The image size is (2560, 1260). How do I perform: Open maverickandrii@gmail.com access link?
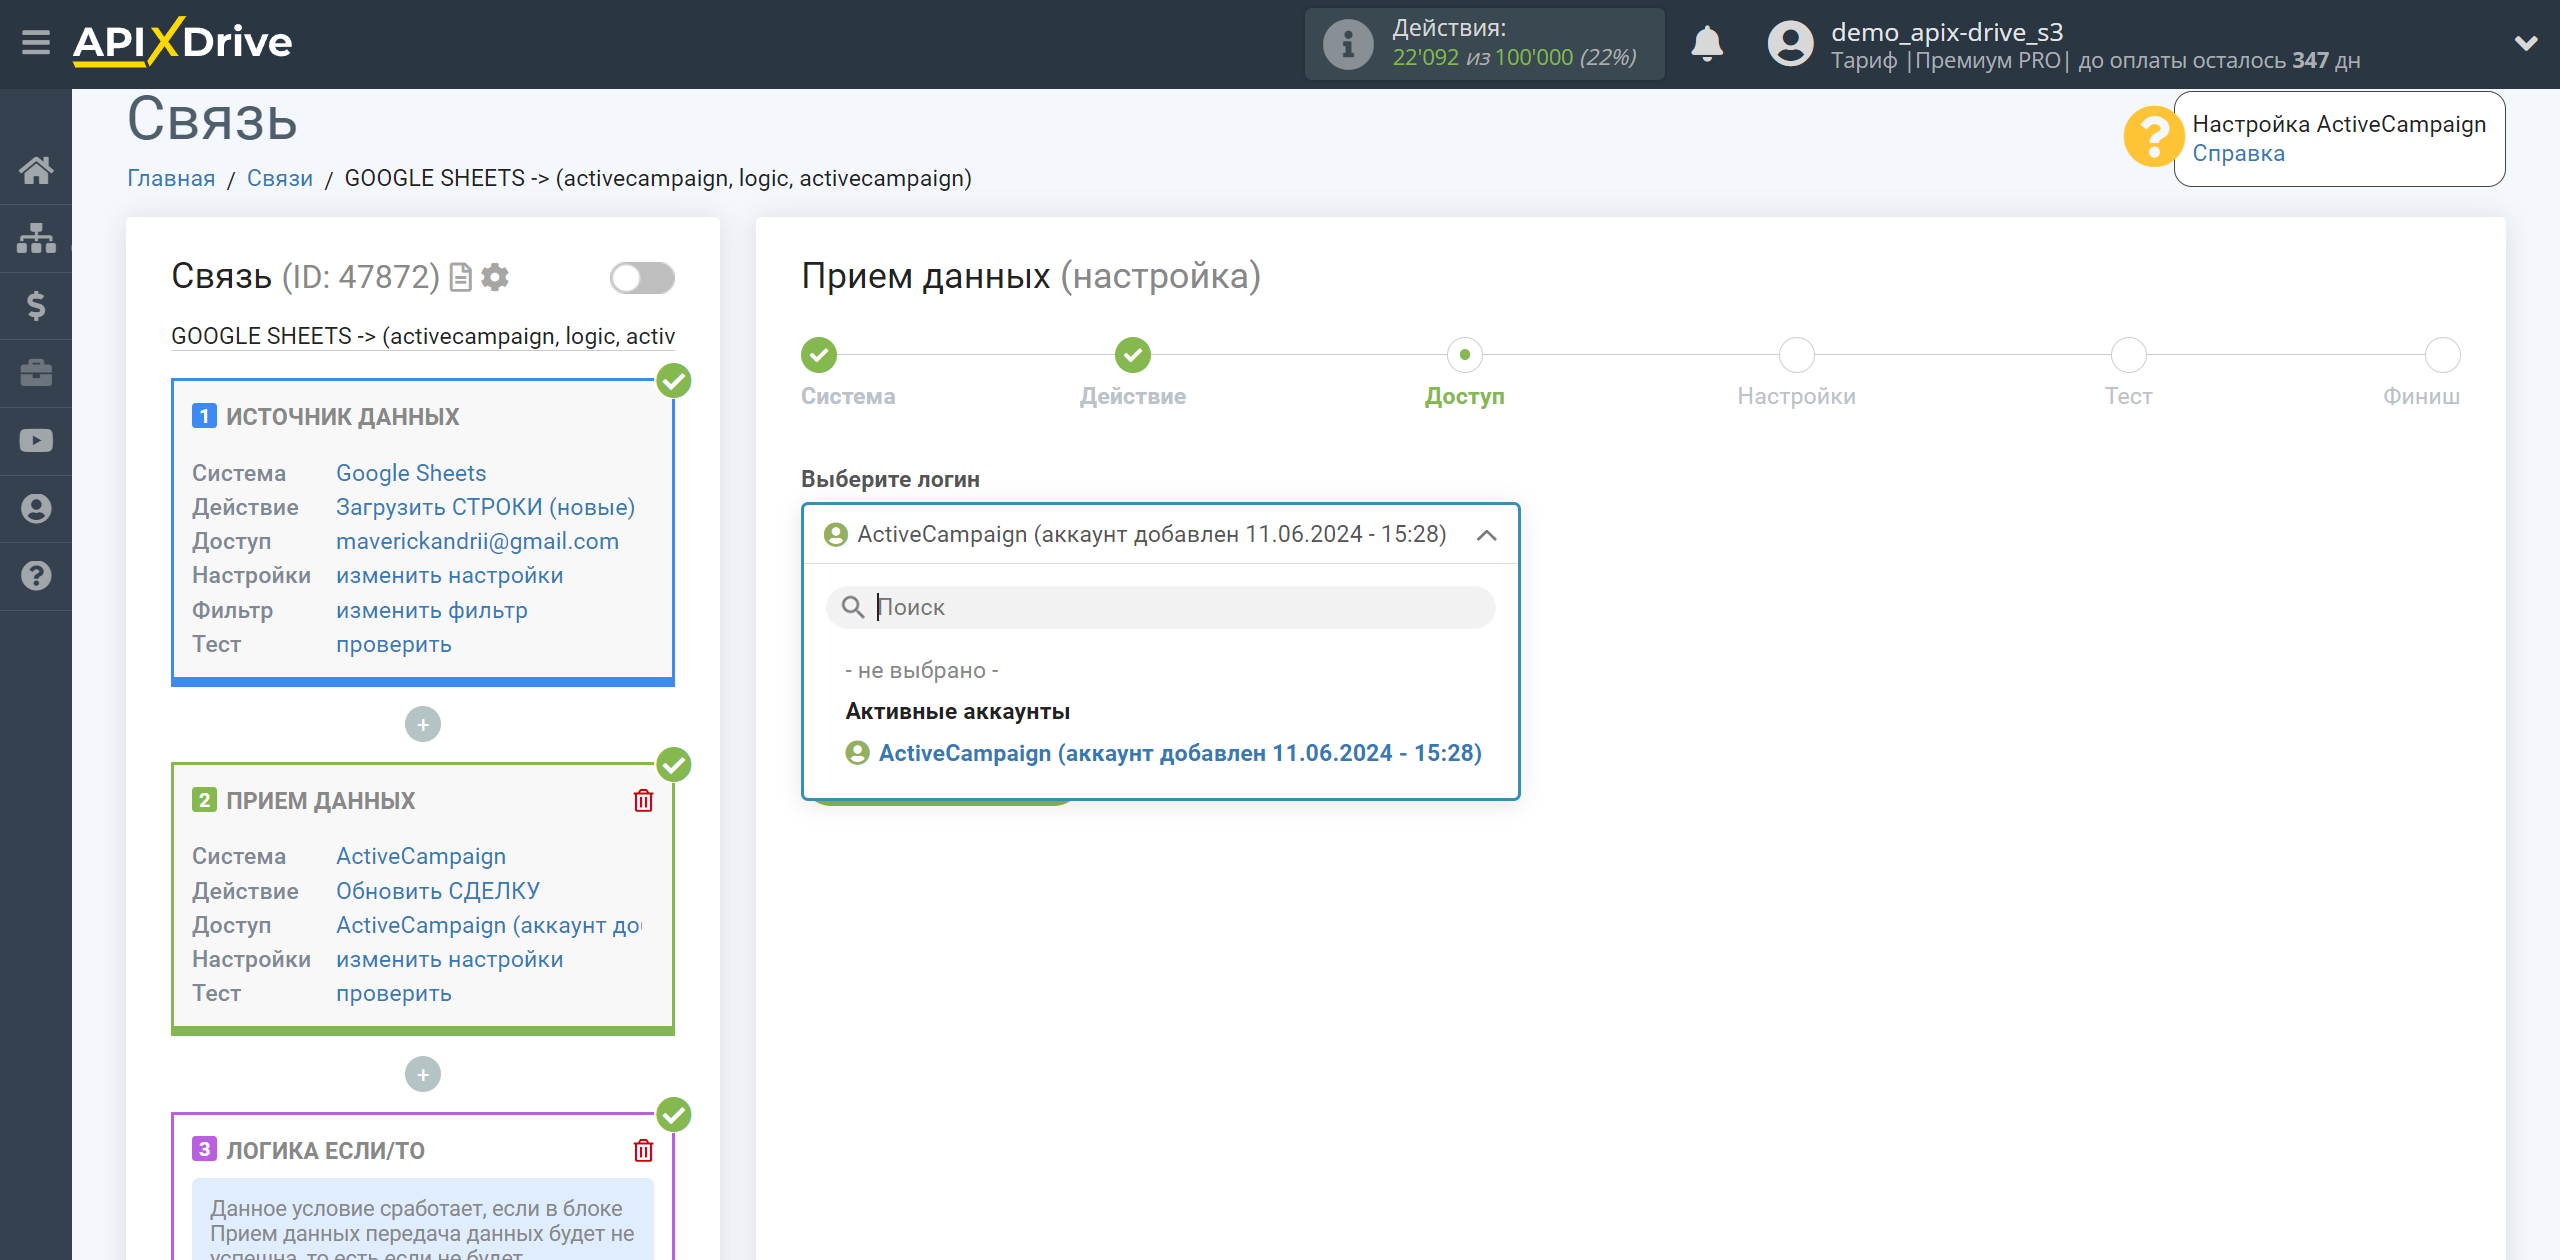point(477,541)
